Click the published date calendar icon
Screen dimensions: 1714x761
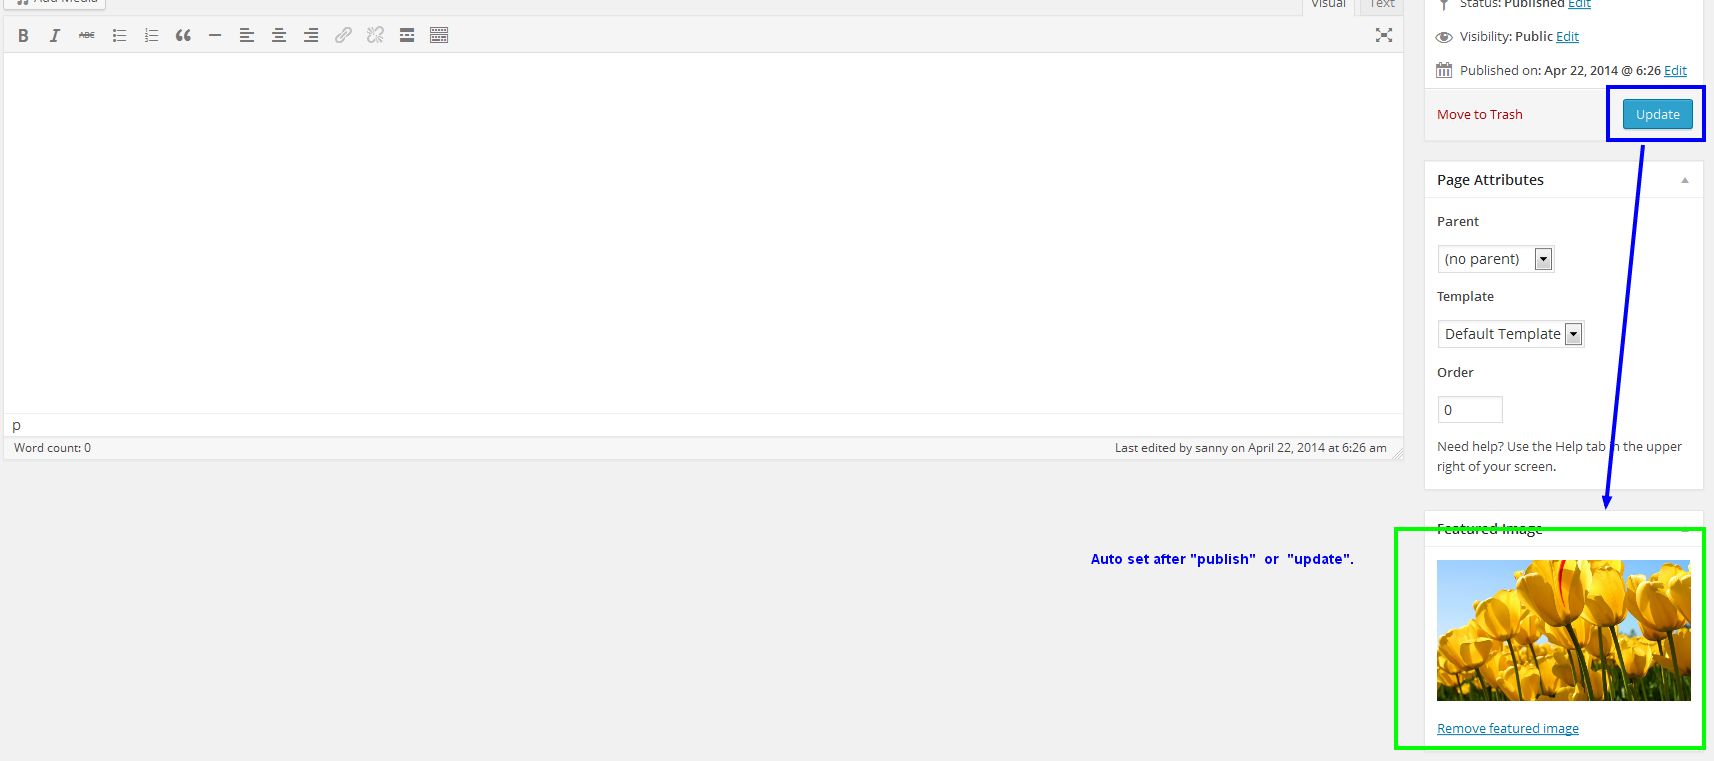coord(1444,70)
